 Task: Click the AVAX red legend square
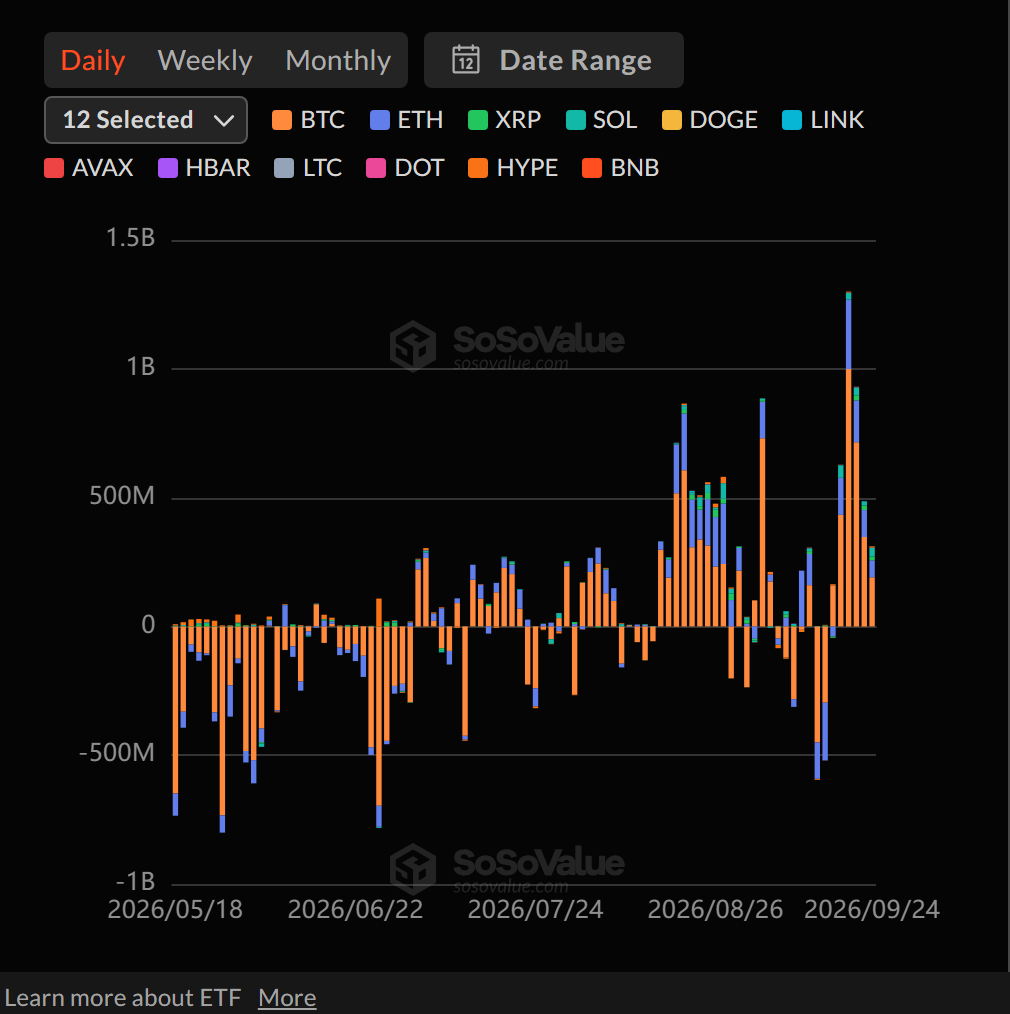(x=54, y=168)
